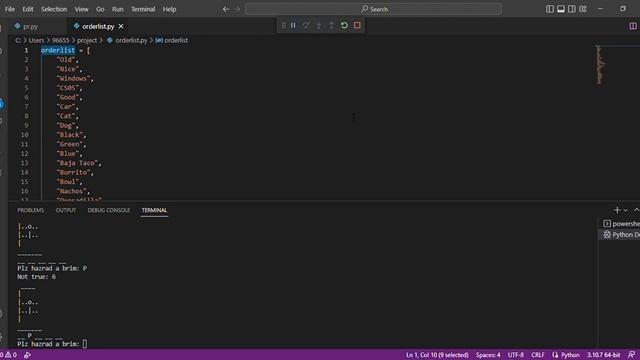Click the "Baja Taco" string on line 13
Image resolution: width=640 pixels, height=360 pixels.
[x=77, y=163]
